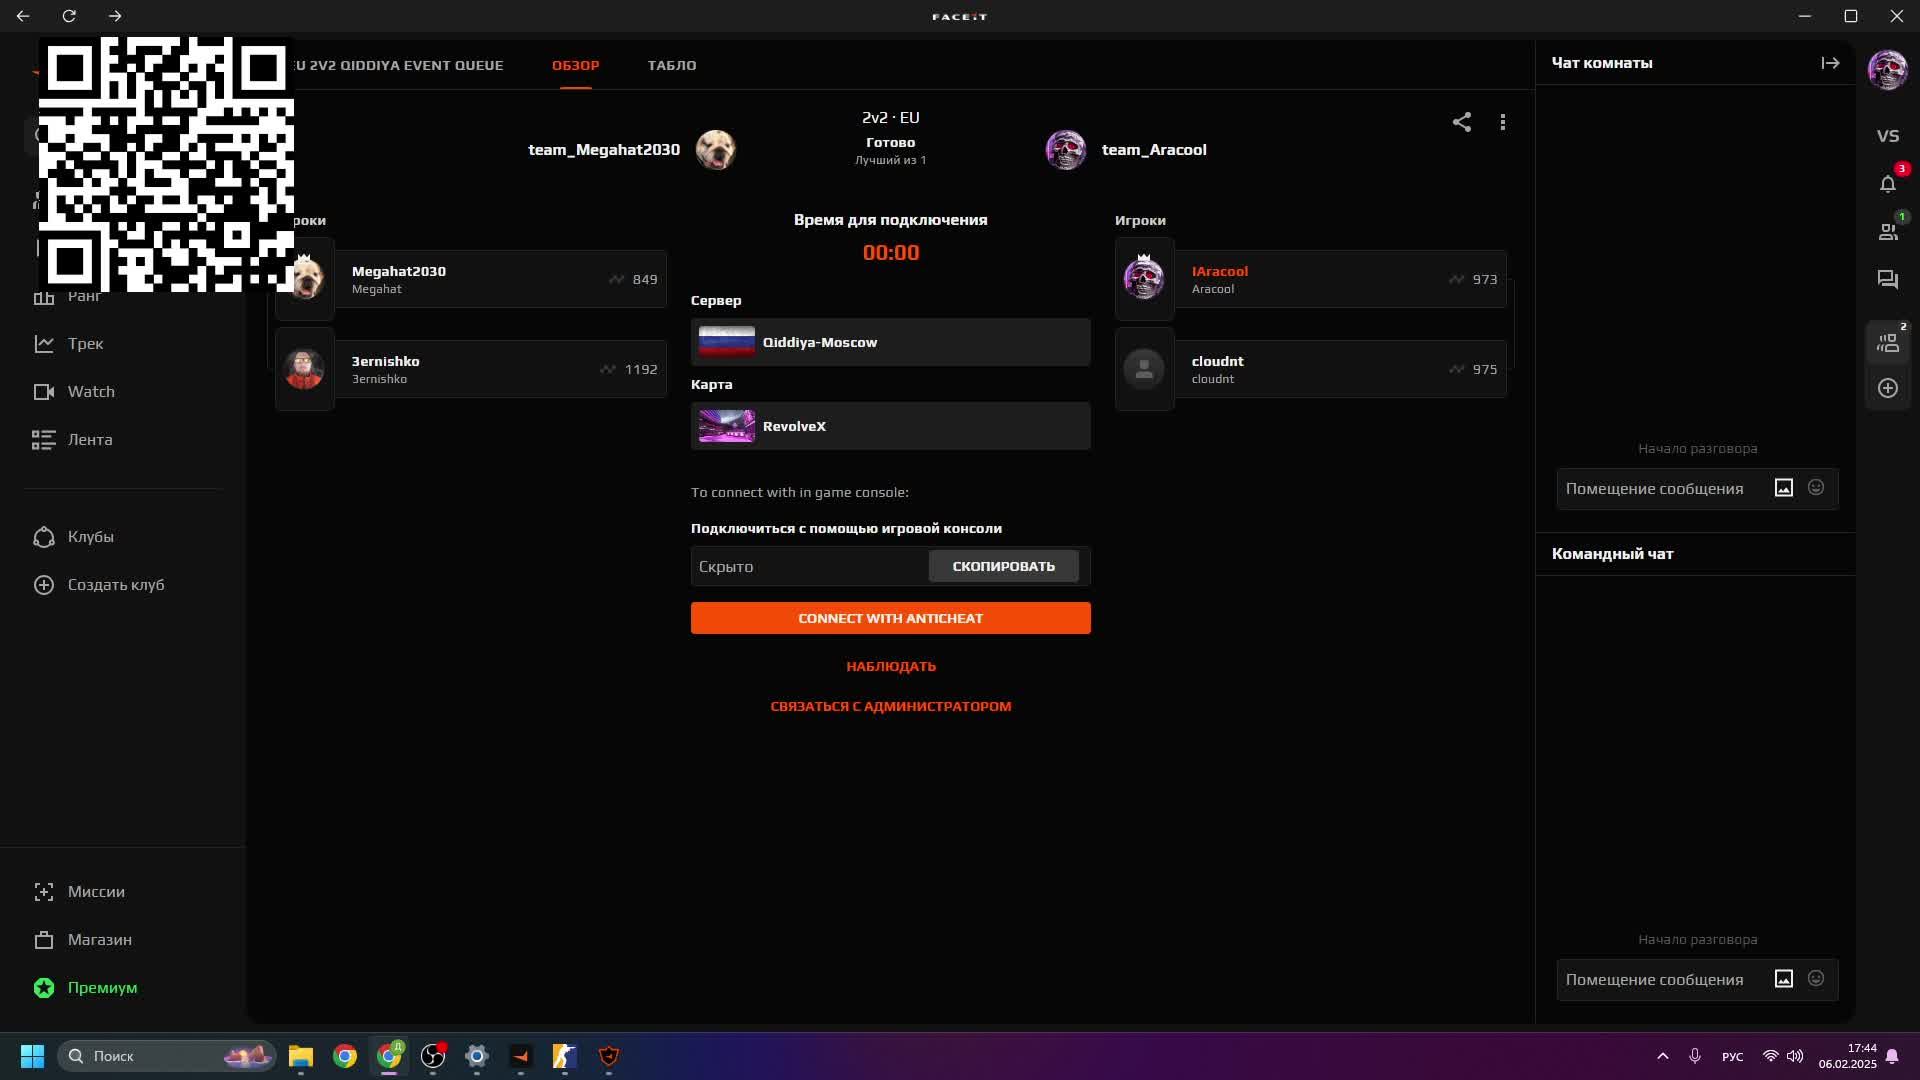Image resolution: width=1920 pixels, height=1080 pixels.
Task: Go forward with the forward arrow
Action: [x=115, y=16]
